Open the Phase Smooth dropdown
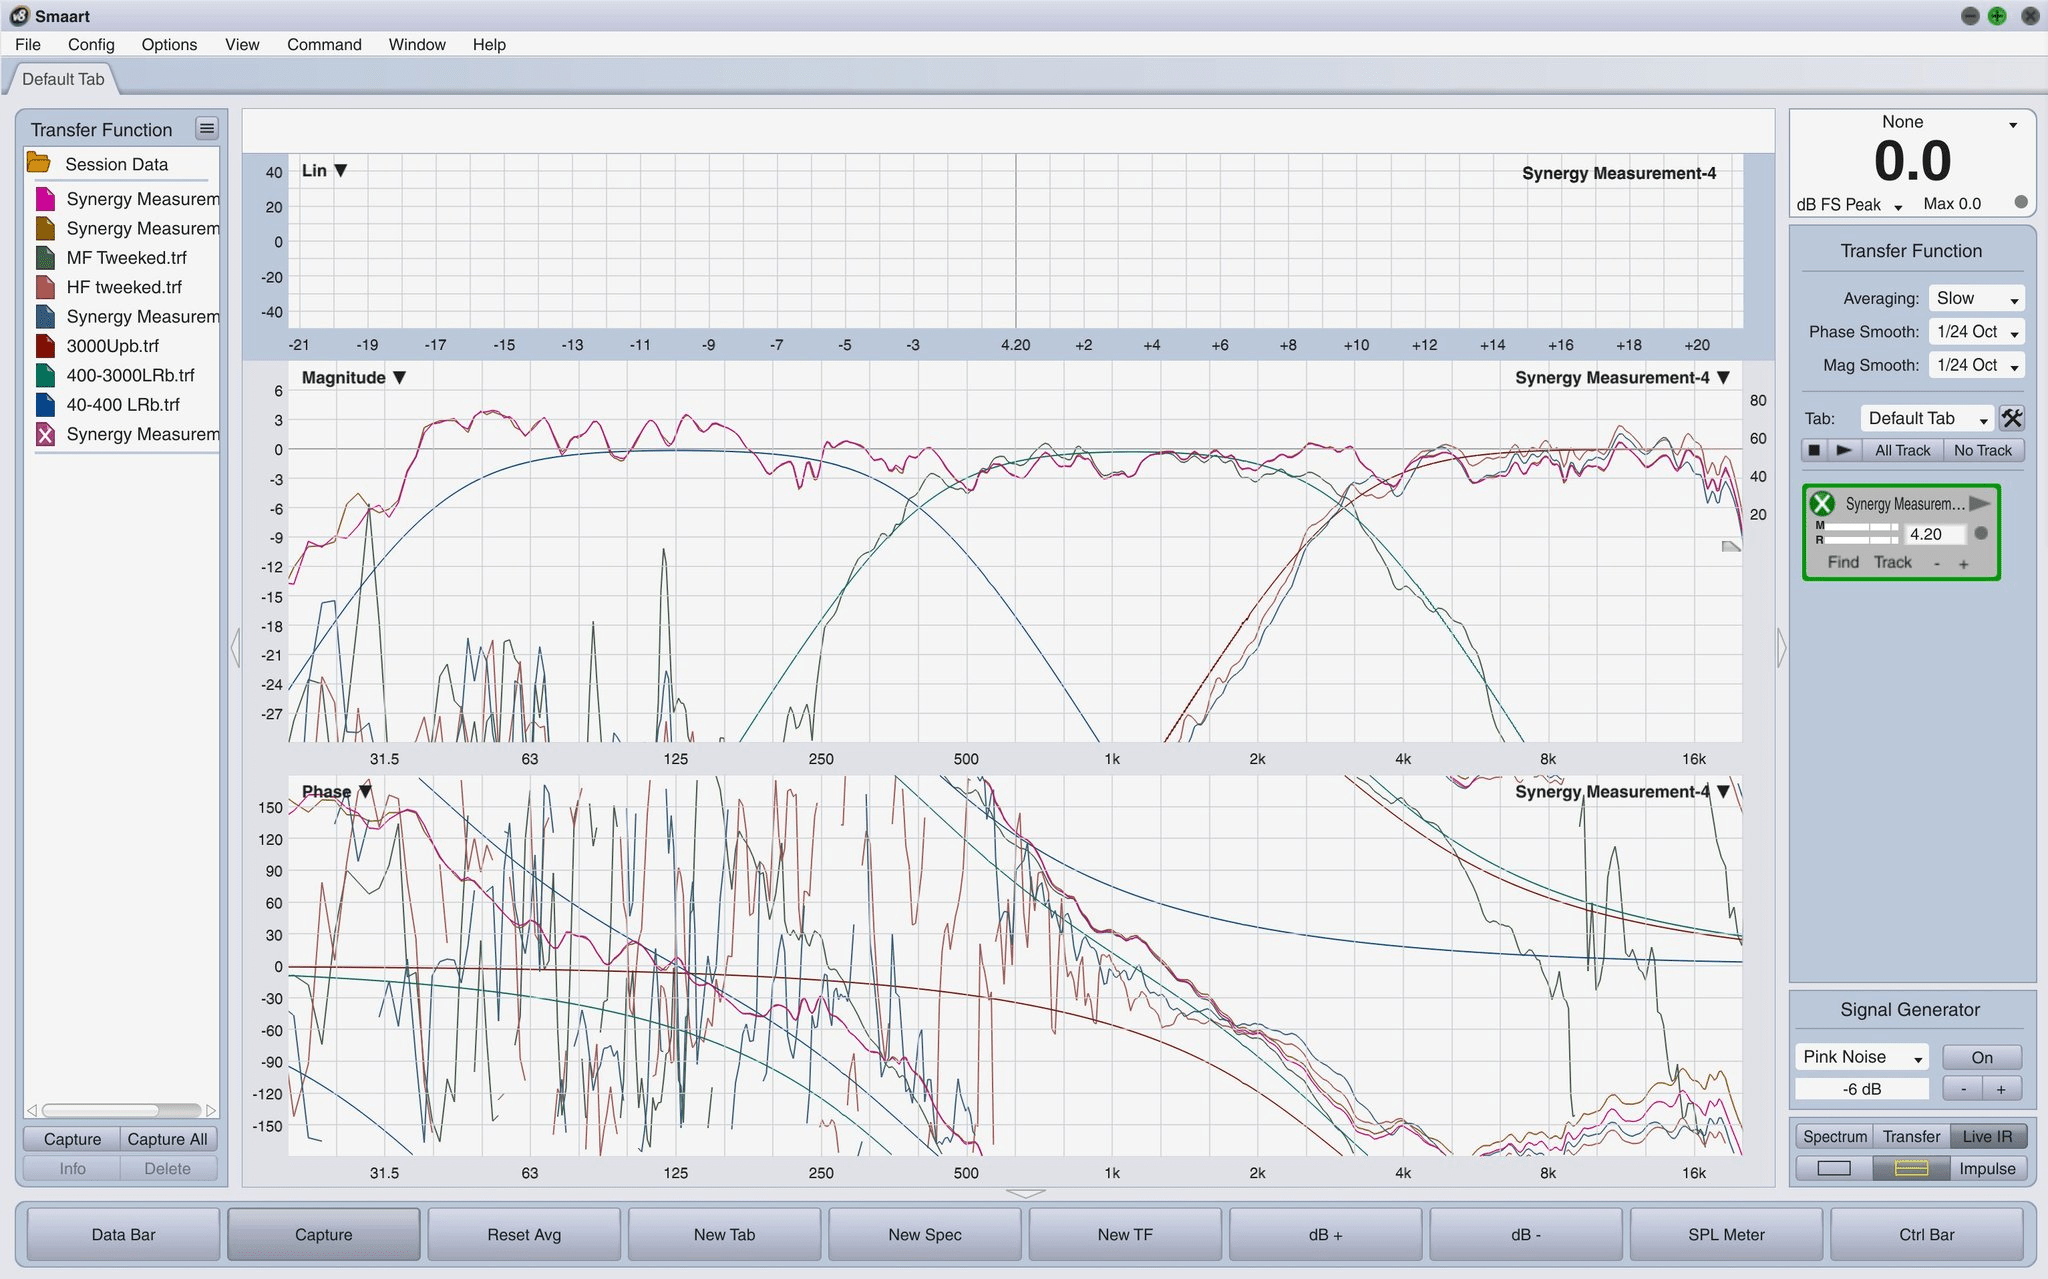Screen dimensions: 2048x1279 [x=1976, y=331]
